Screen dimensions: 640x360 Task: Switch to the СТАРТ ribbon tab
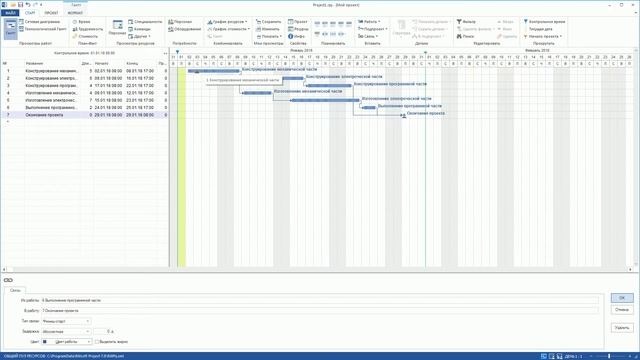(x=30, y=13)
